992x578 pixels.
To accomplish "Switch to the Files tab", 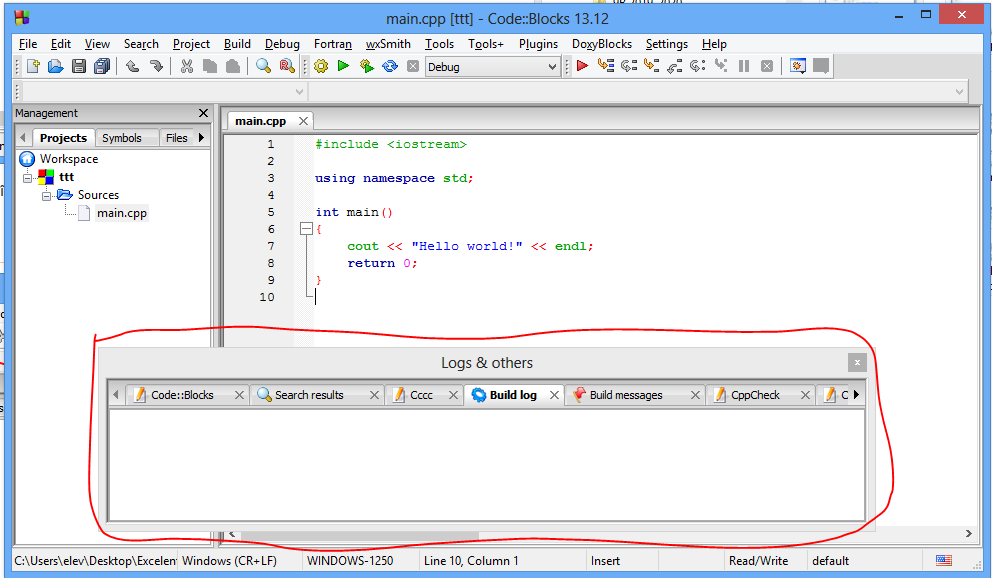I will (177, 138).
